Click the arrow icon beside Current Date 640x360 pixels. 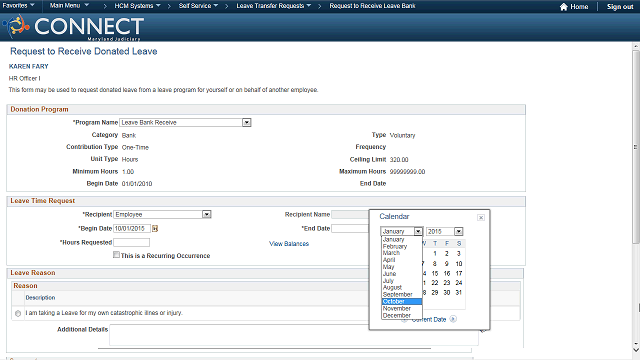click(453, 319)
